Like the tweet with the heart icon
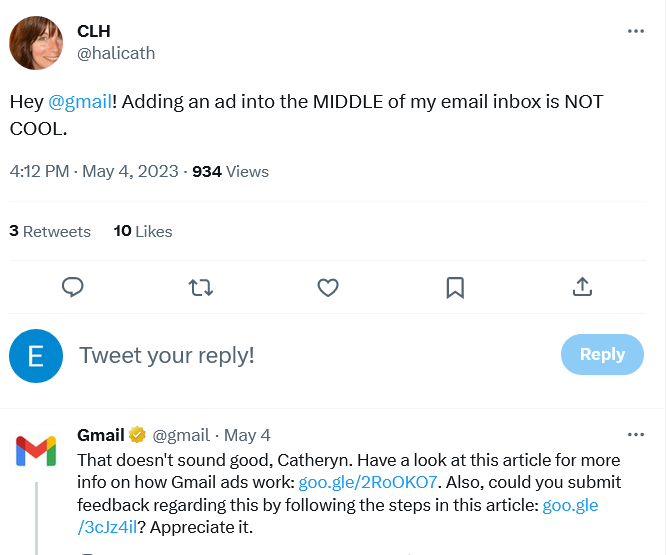 tap(328, 287)
